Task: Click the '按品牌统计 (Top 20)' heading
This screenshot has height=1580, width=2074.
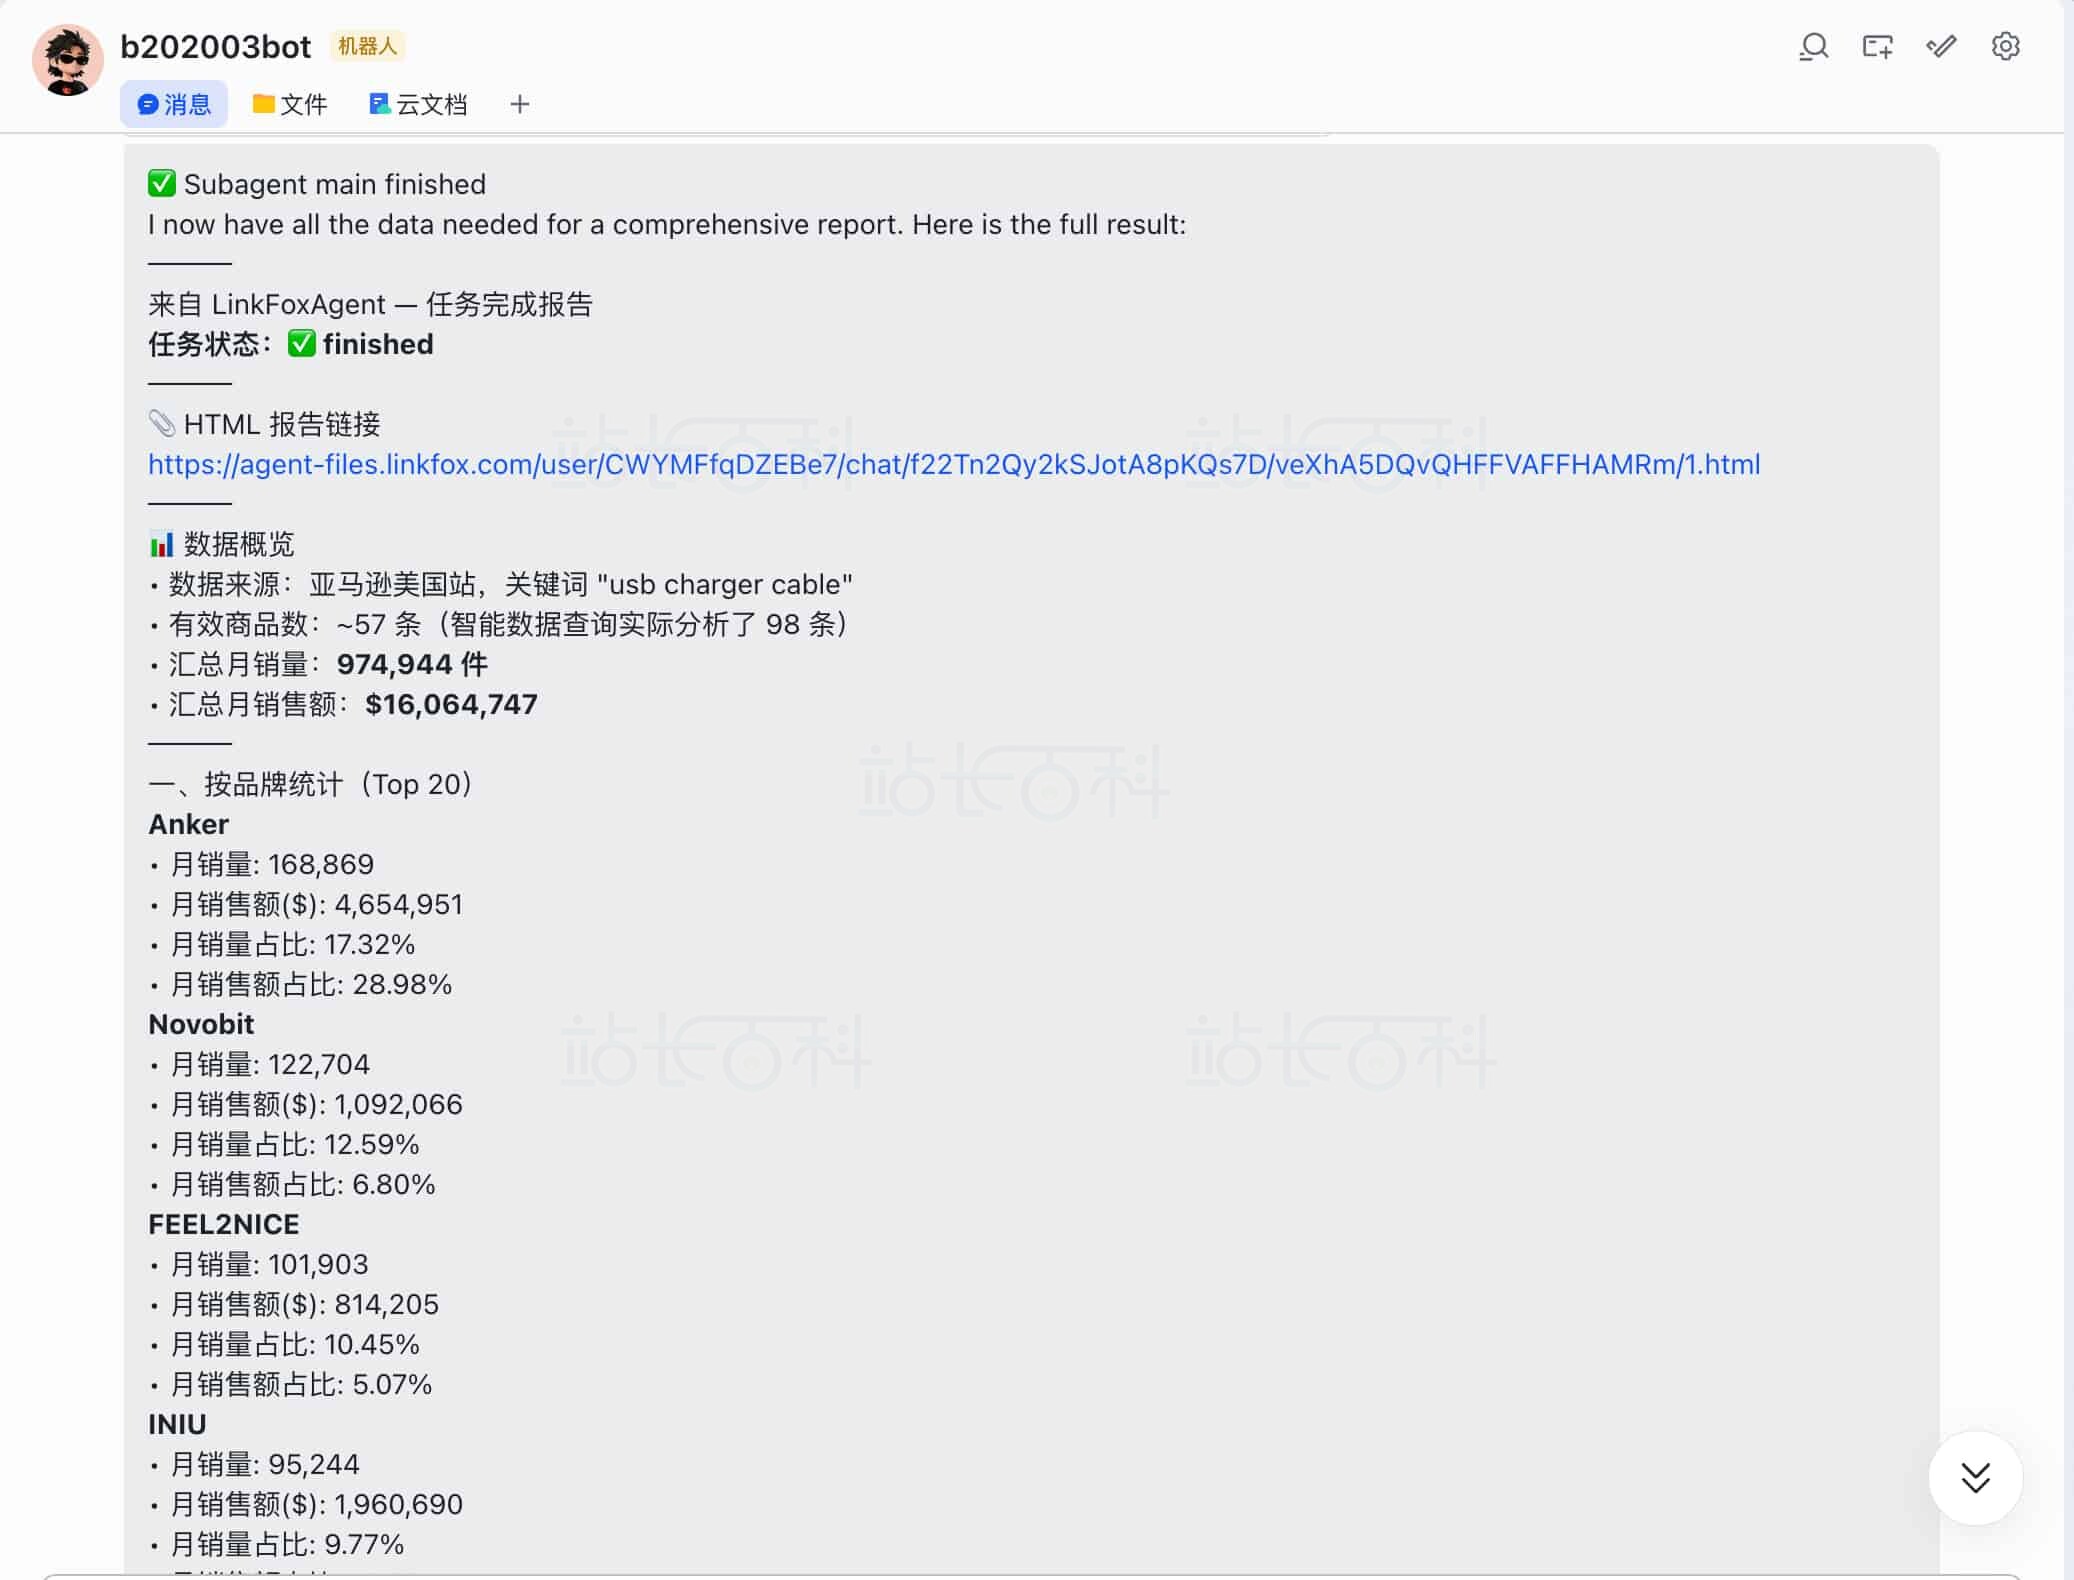Action: (x=310, y=784)
